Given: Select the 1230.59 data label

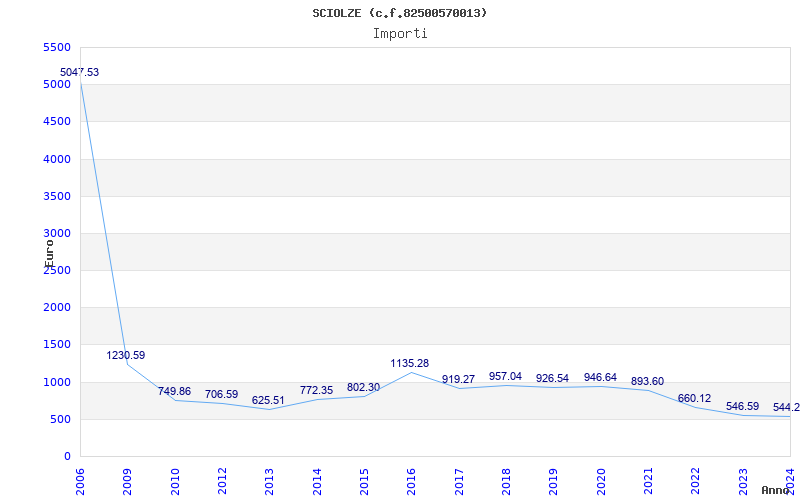Looking at the screenshot, I should [126, 355].
